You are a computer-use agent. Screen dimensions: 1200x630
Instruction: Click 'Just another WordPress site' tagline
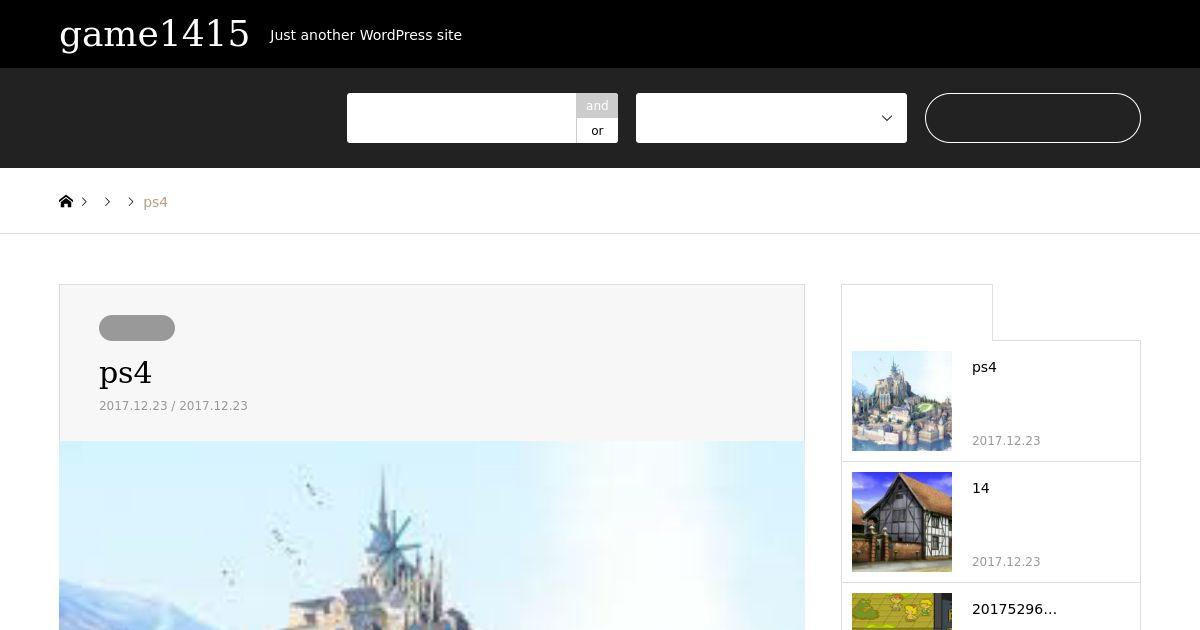[x=366, y=35]
